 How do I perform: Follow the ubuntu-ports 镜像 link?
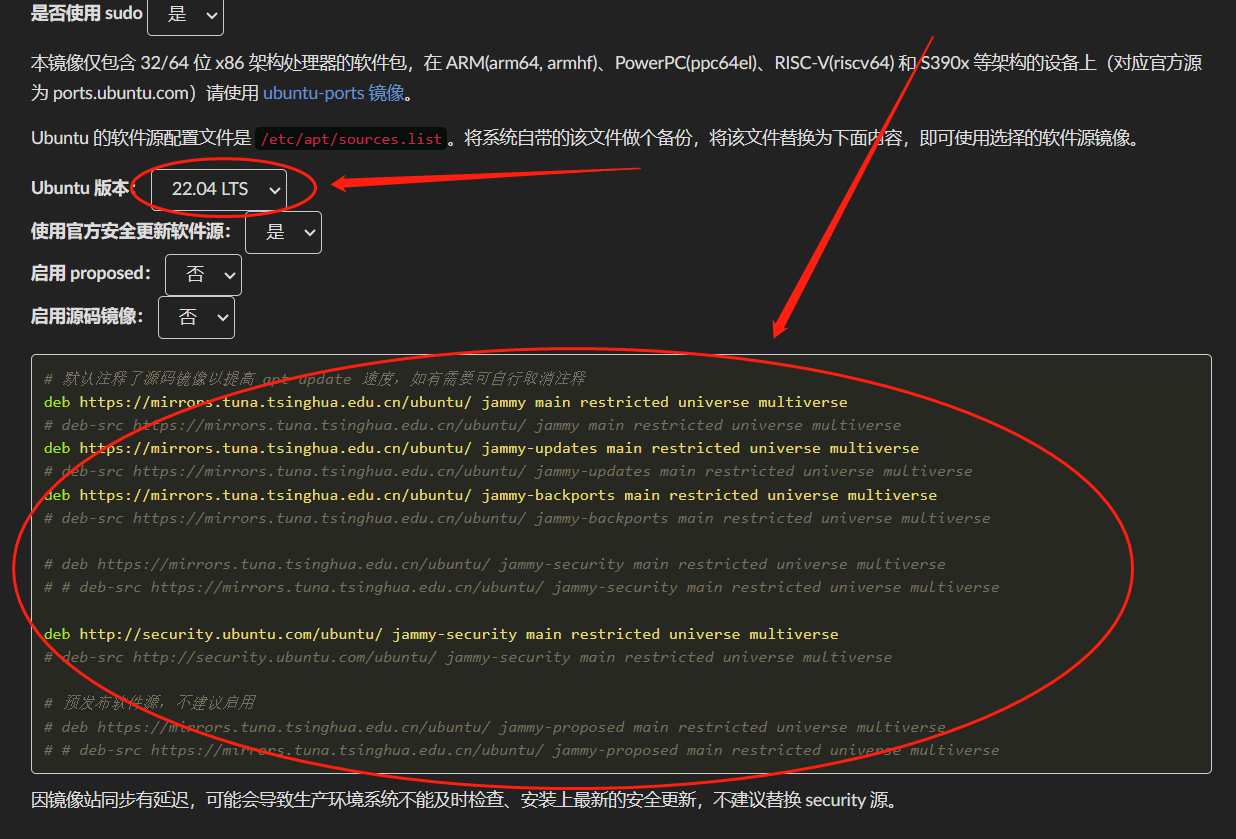[x=334, y=93]
